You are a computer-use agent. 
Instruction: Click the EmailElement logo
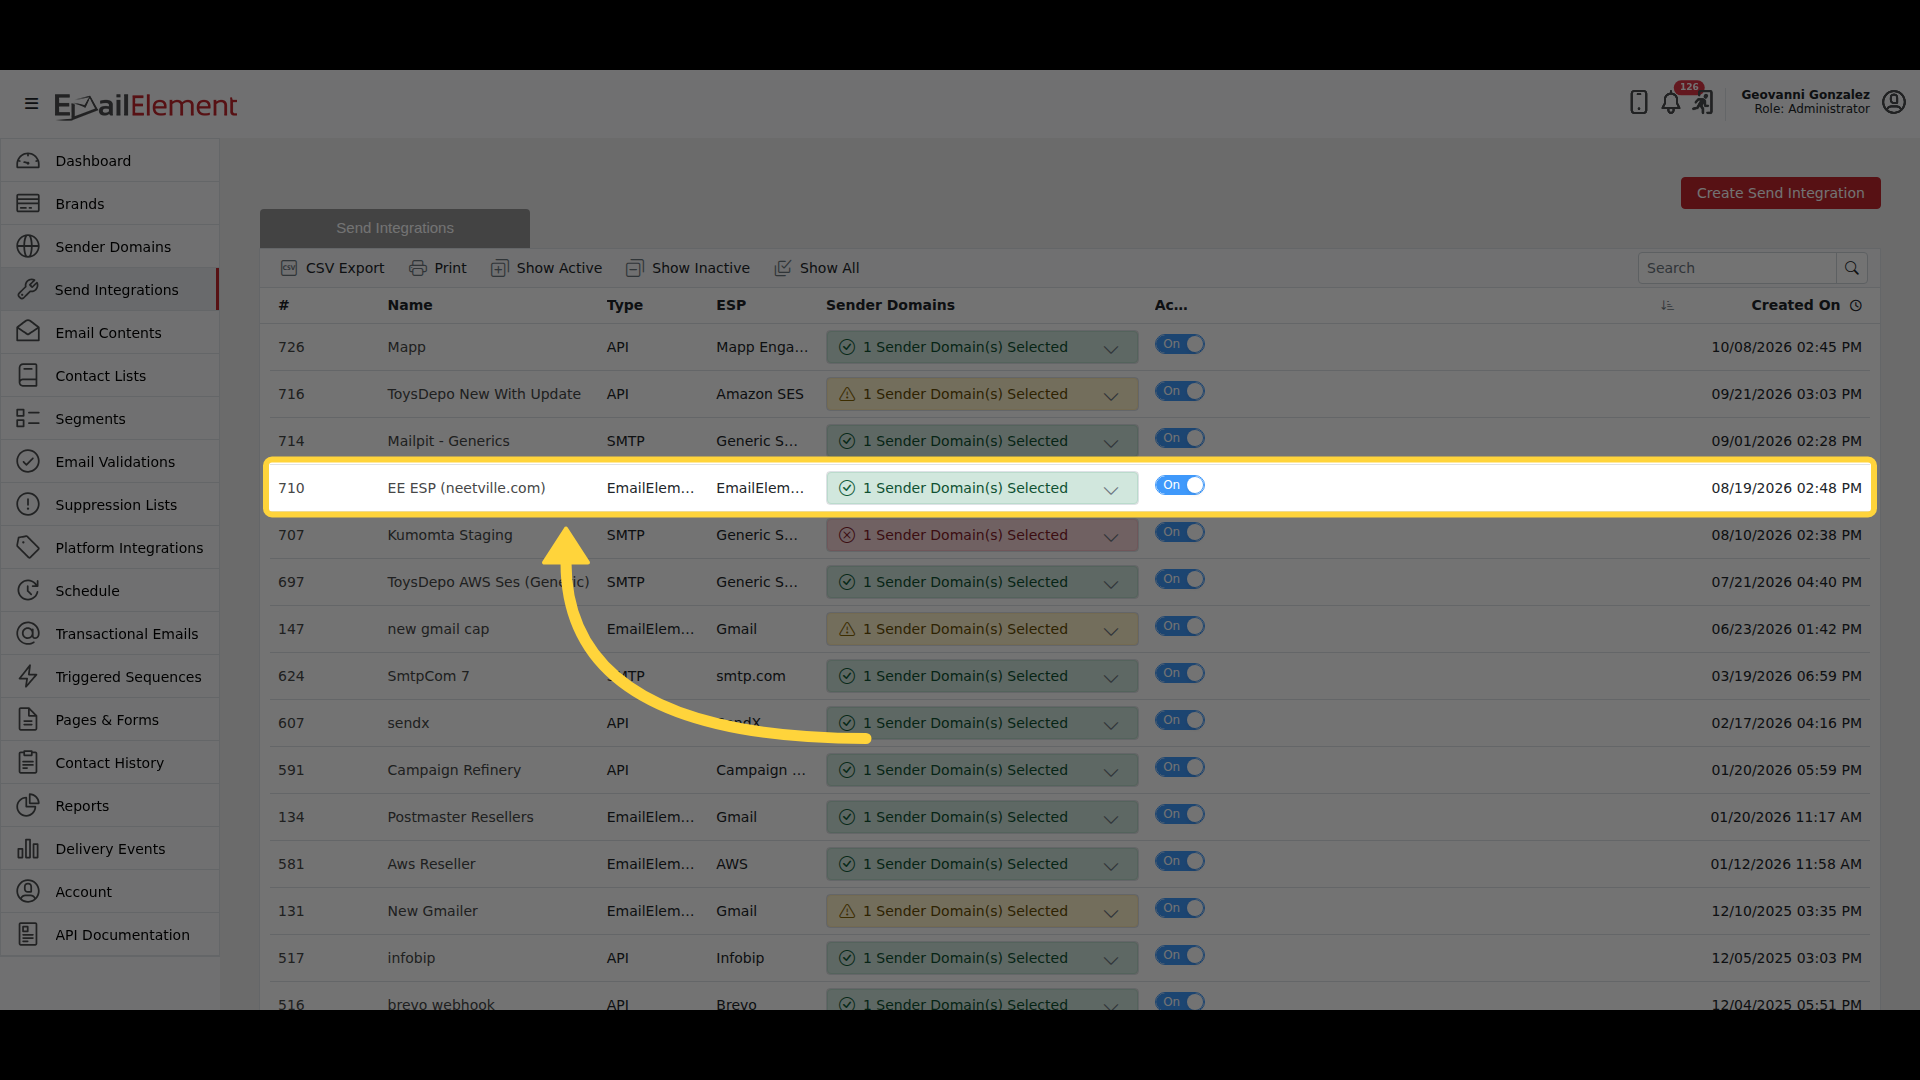pyautogui.click(x=146, y=105)
